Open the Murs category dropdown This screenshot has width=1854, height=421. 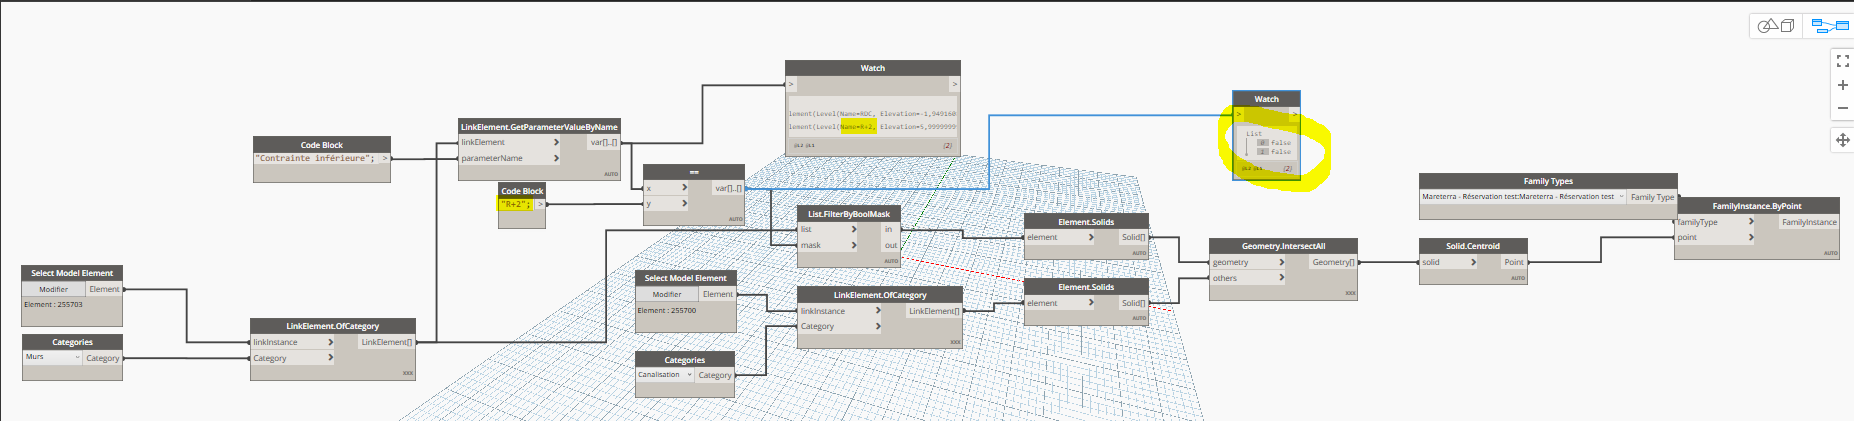77,357
